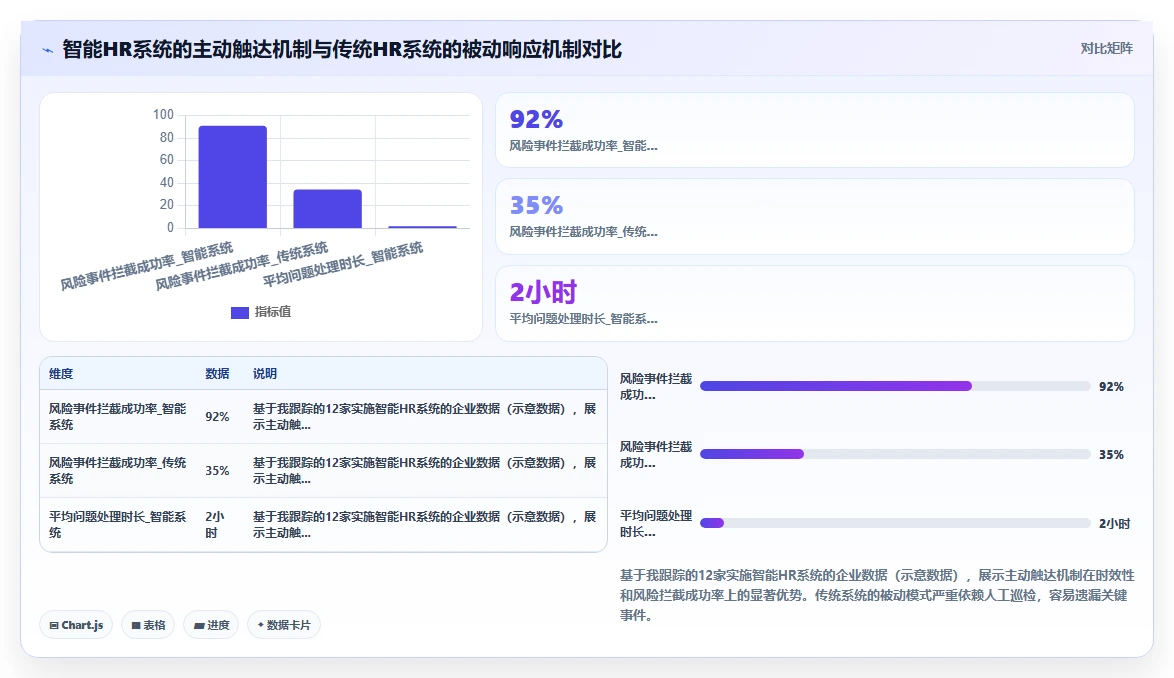Select the 35% data card
This screenshot has height=678, width=1174.
coord(815,216)
